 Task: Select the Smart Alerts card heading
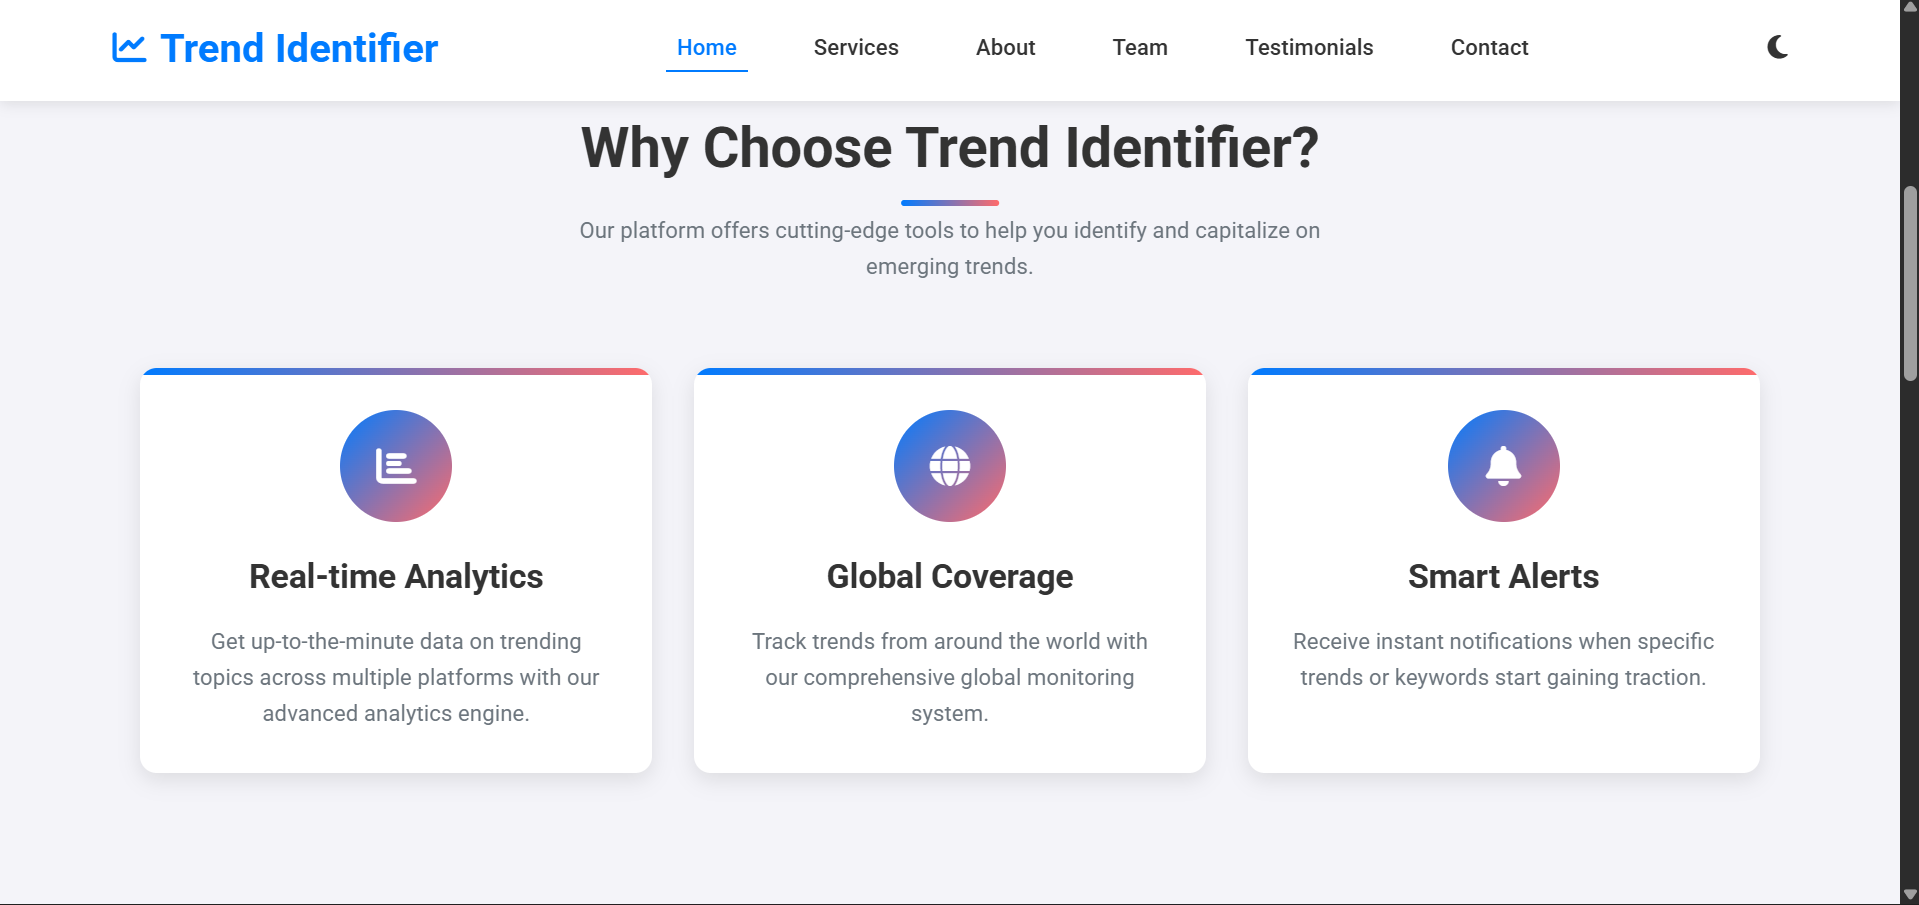tap(1503, 577)
